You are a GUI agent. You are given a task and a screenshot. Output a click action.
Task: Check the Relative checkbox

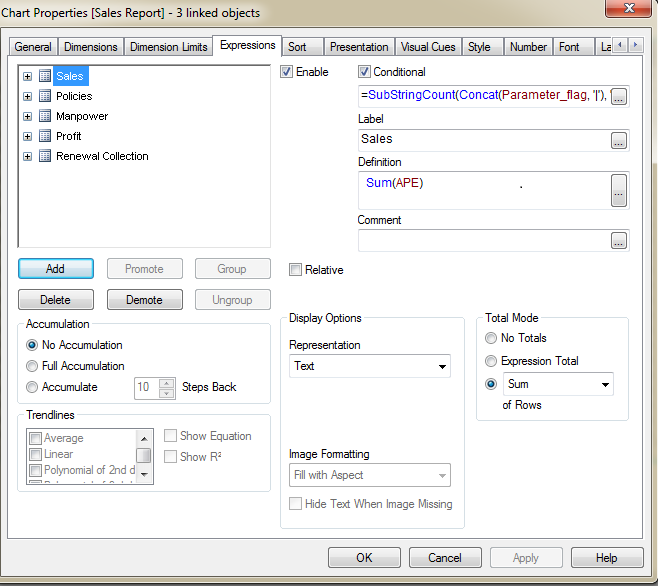(x=295, y=270)
